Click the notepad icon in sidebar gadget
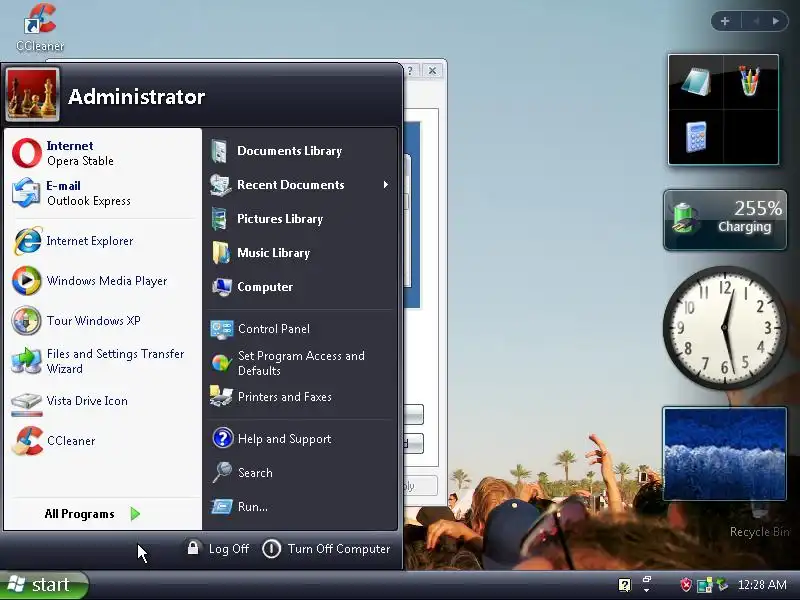 coord(695,83)
